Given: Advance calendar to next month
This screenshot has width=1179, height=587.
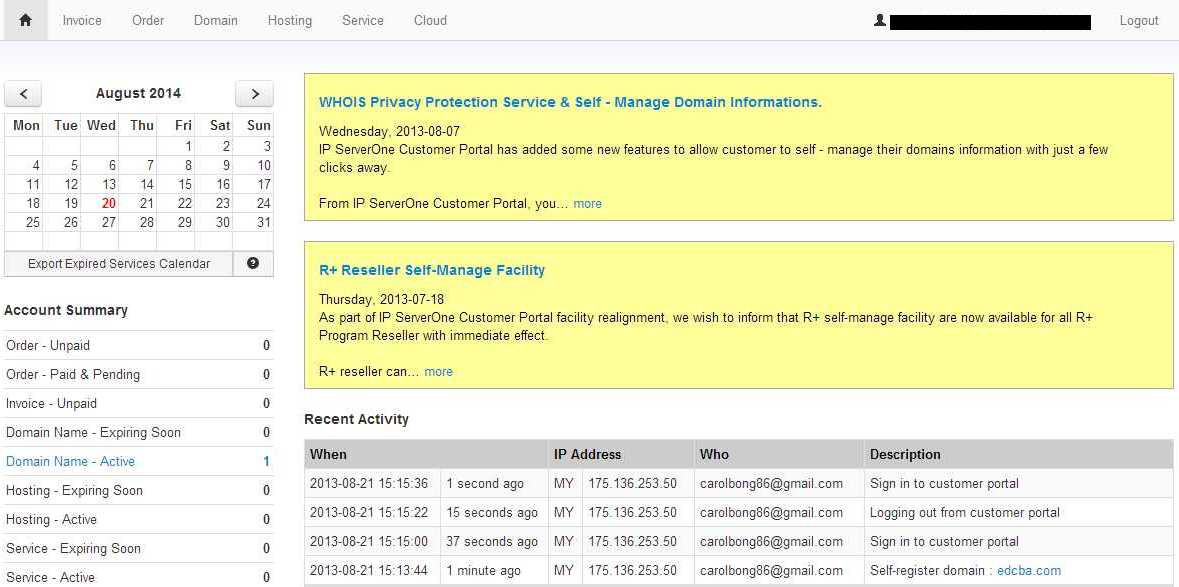Looking at the screenshot, I should pyautogui.click(x=254, y=94).
